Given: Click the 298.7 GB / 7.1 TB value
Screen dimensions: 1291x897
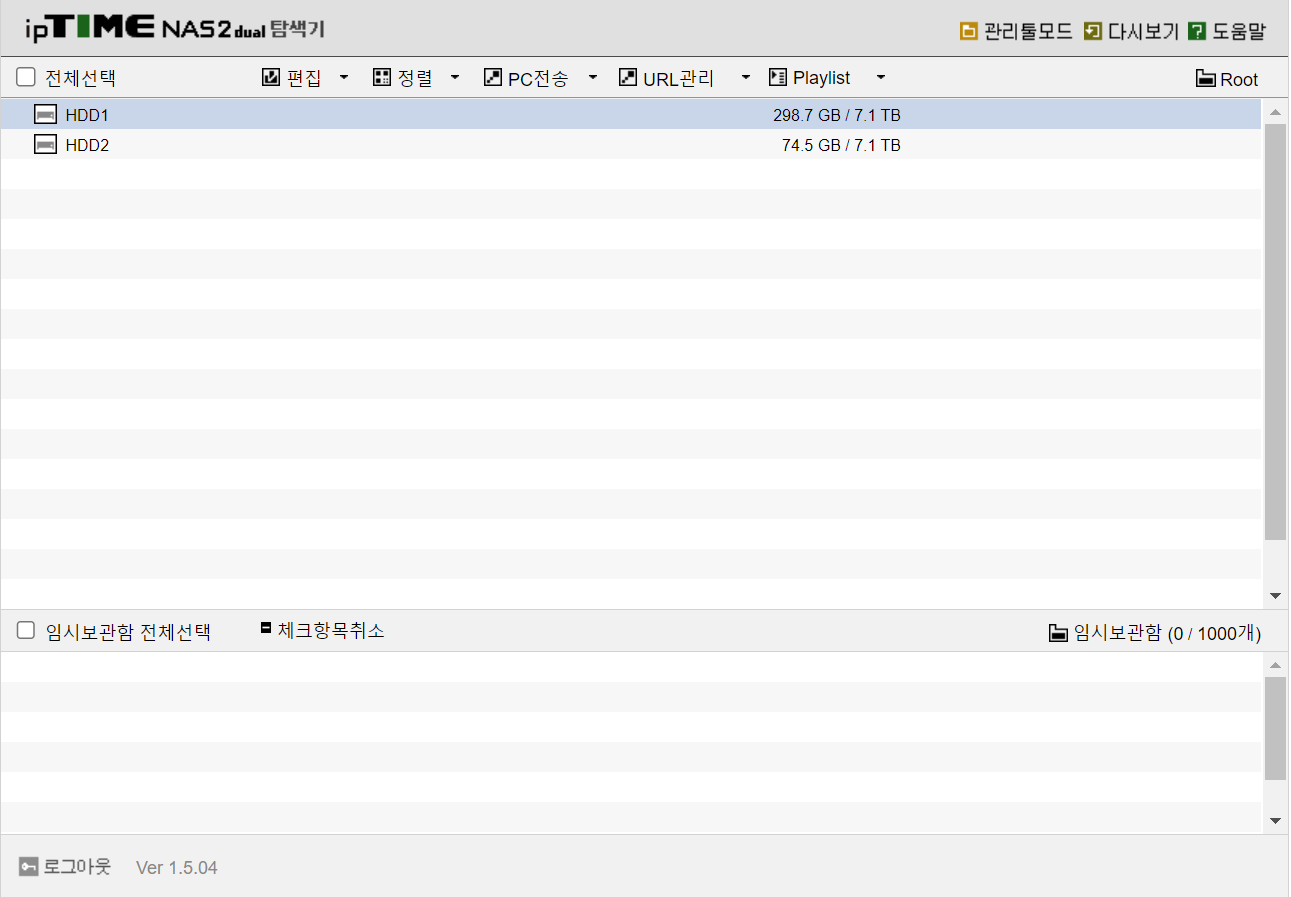Looking at the screenshot, I should pyautogui.click(x=837, y=115).
